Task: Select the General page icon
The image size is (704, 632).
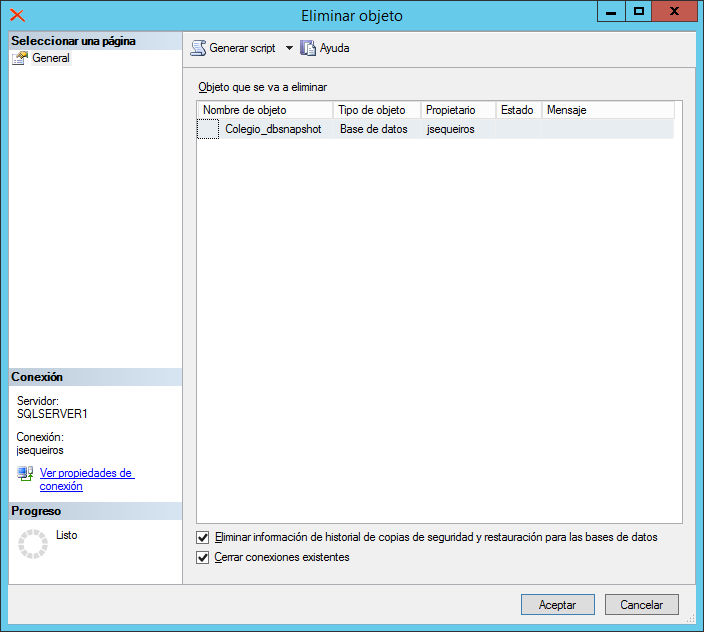Action: coord(20,58)
